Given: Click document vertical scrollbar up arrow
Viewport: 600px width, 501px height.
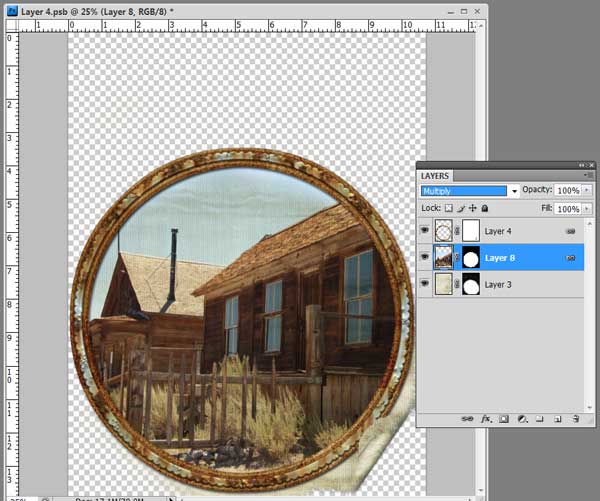Looking at the screenshot, I should (x=481, y=25).
